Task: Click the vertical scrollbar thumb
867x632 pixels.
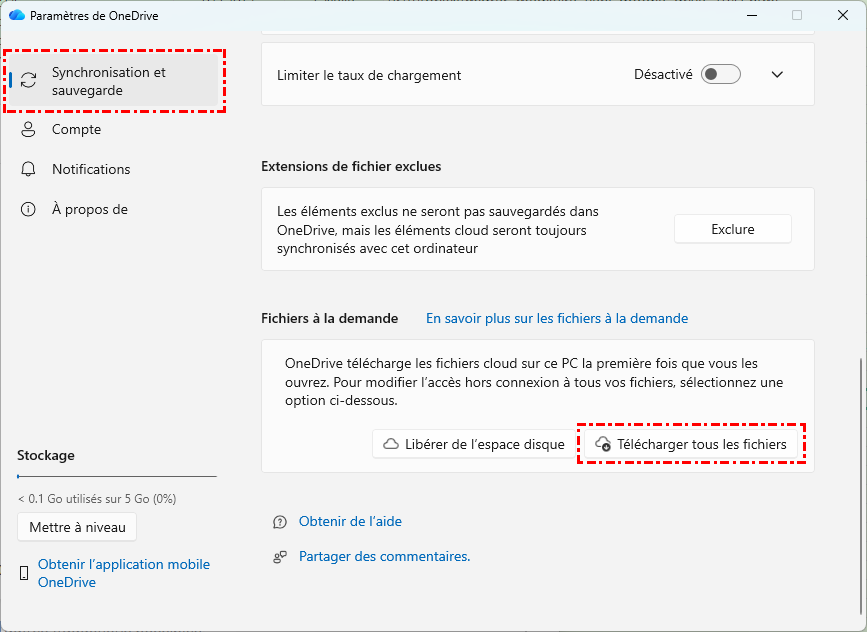Action: (x=860, y=487)
